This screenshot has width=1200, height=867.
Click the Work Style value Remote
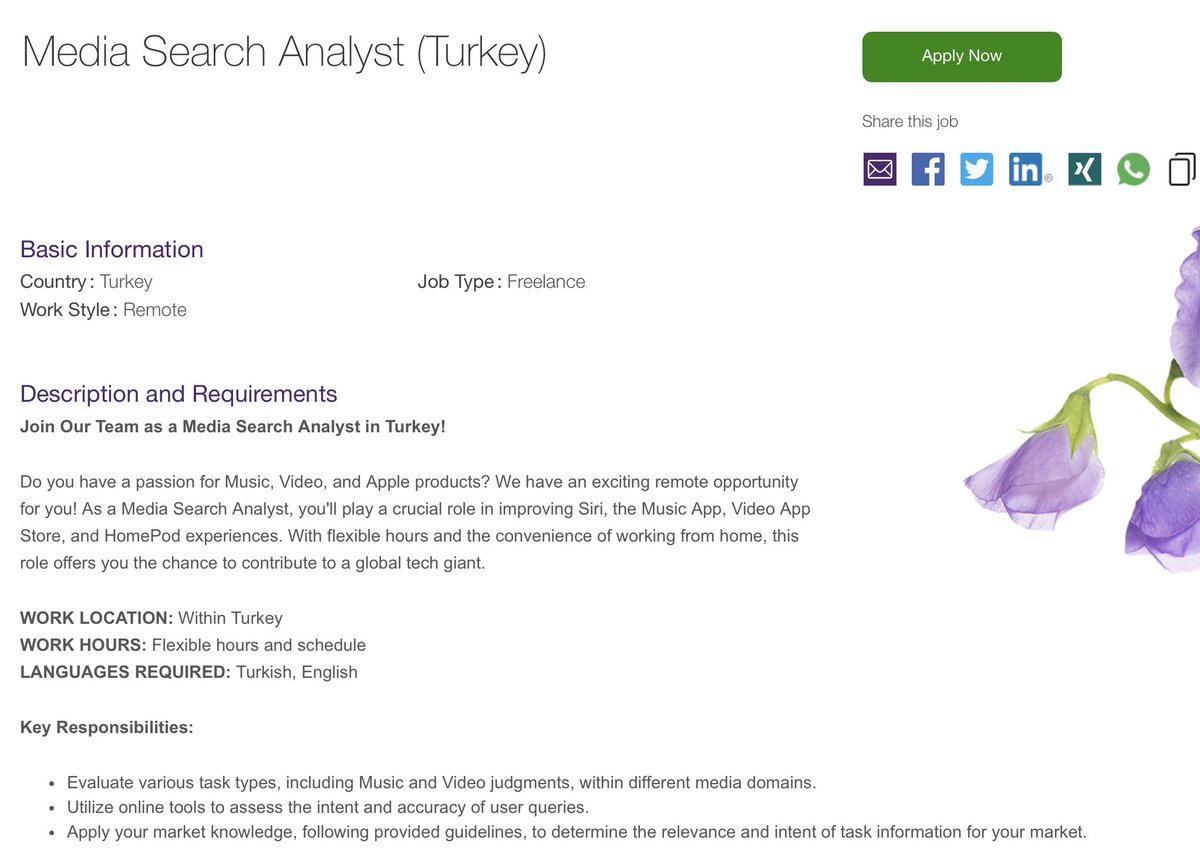pyautogui.click(x=155, y=310)
